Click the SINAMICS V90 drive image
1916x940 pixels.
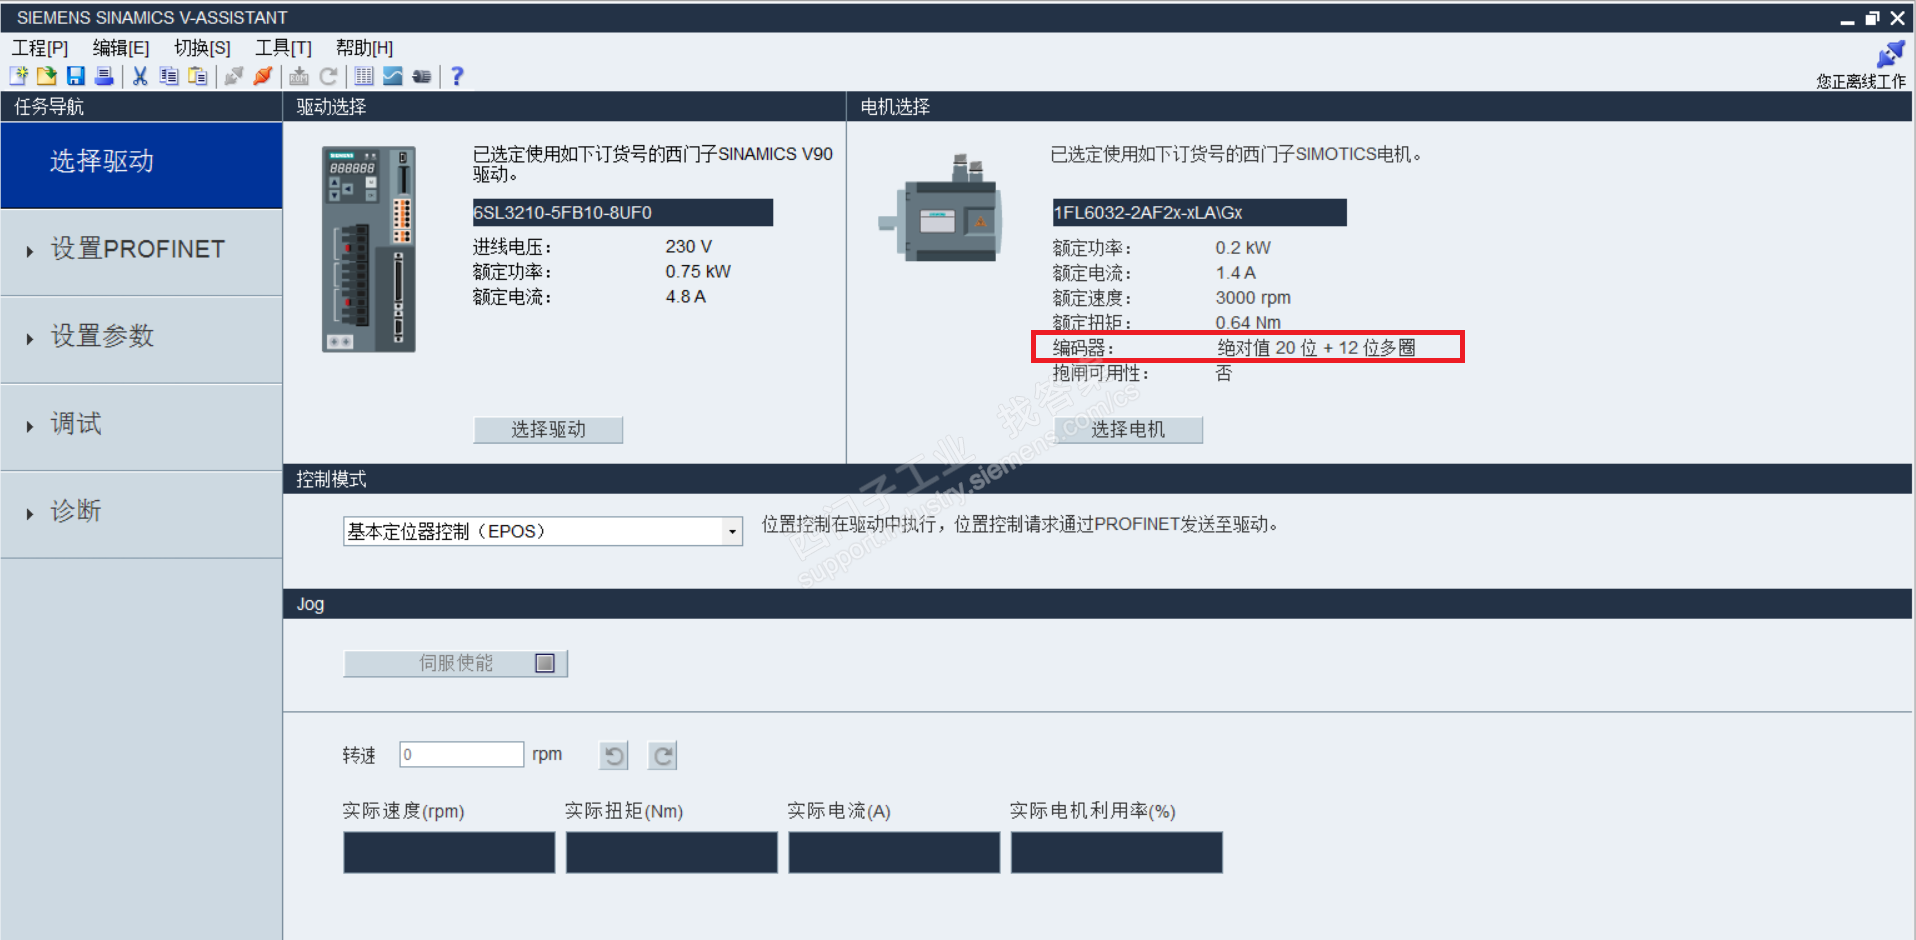pyautogui.click(x=368, y=249)
